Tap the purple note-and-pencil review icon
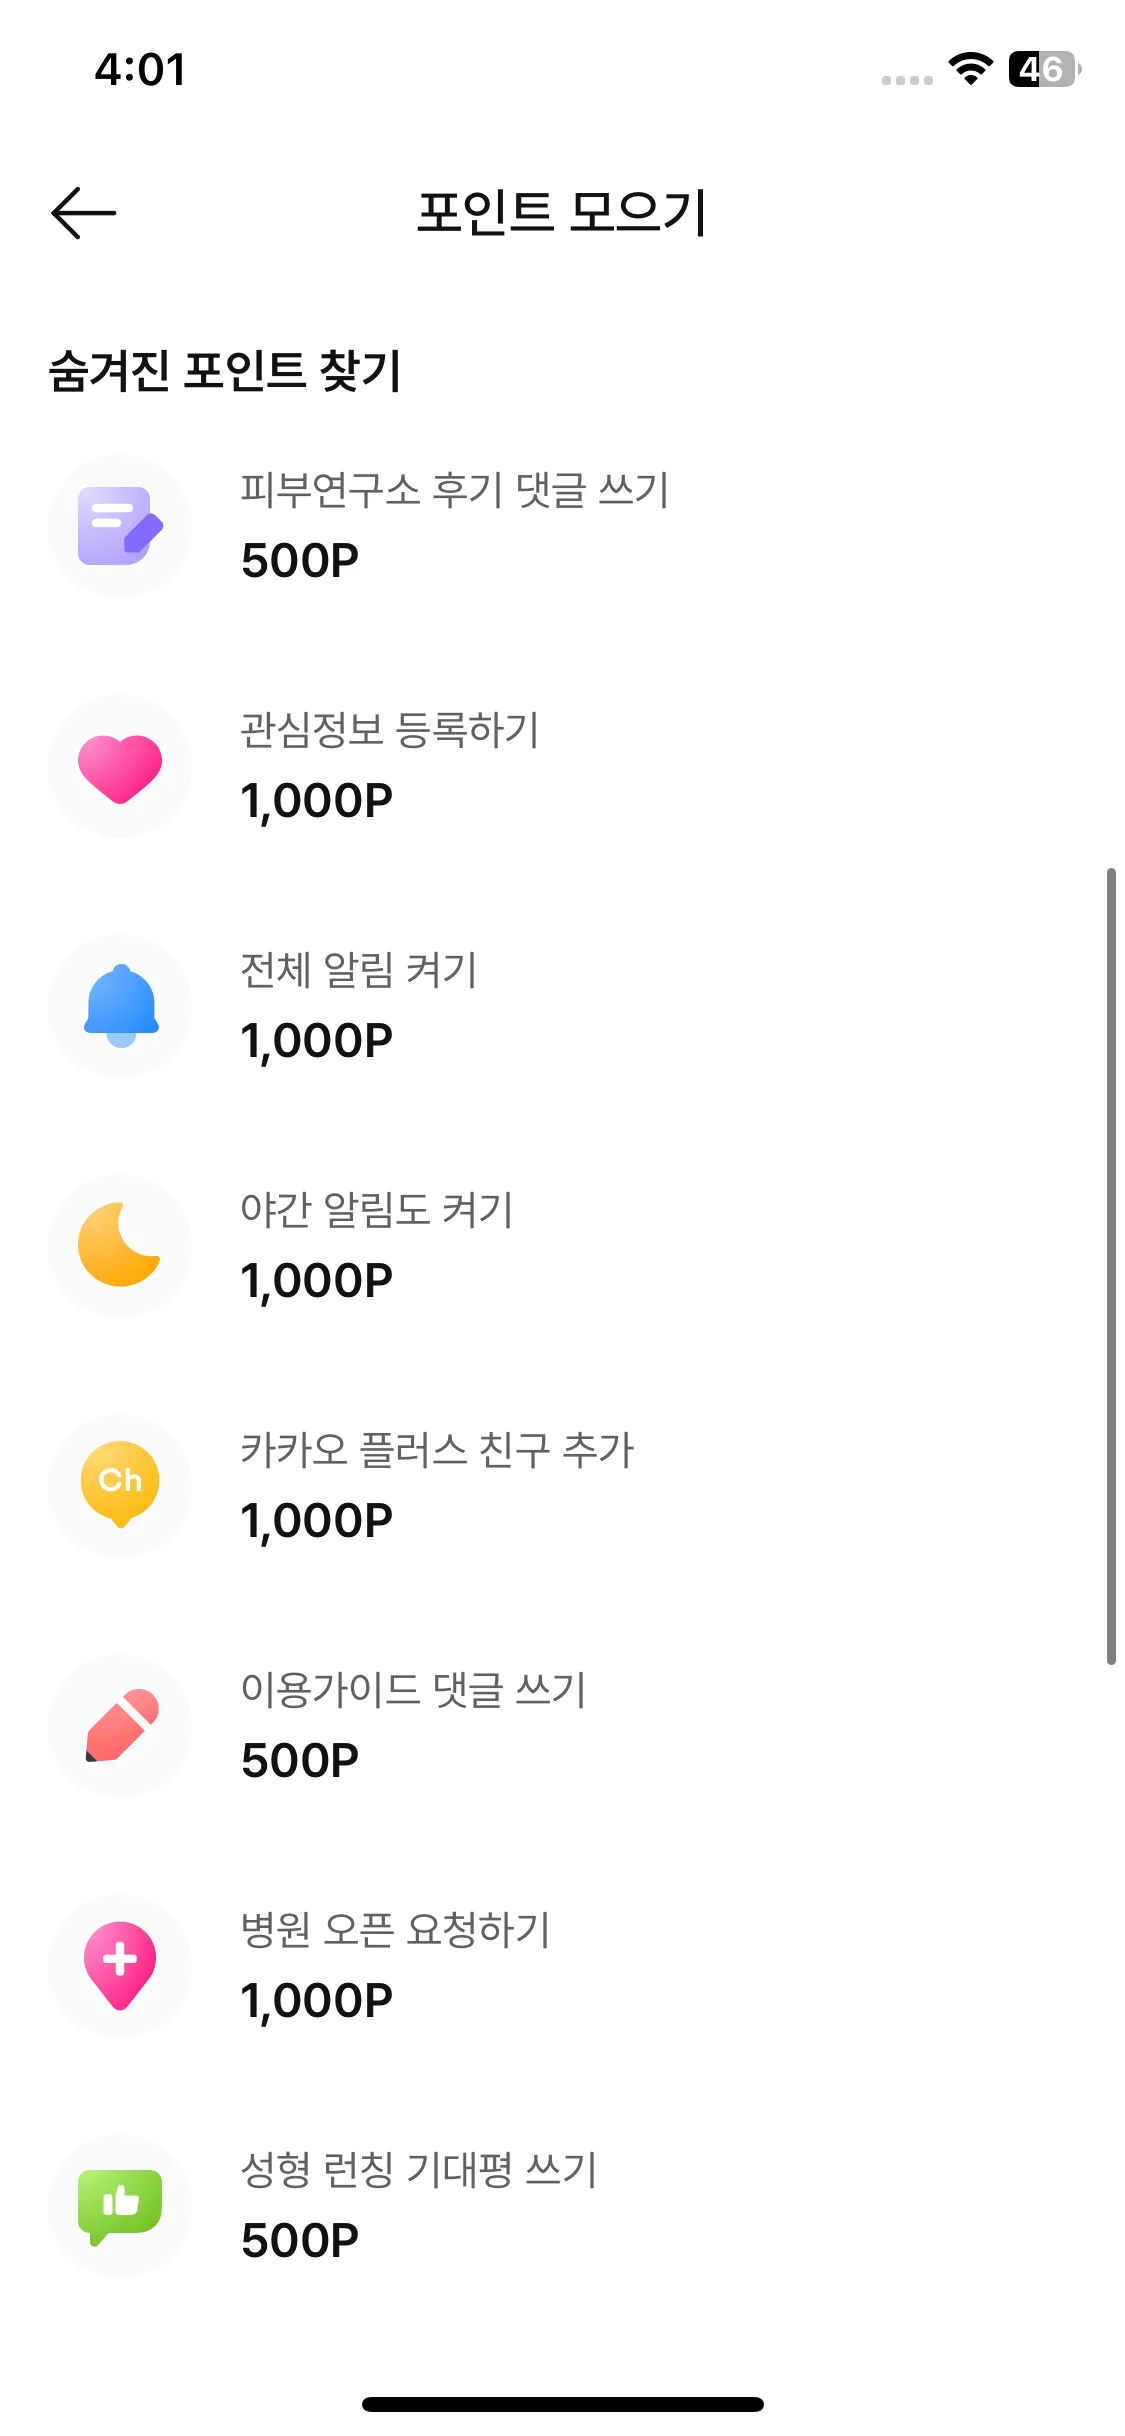1125x2436 pixels. [x=120, y=526]
